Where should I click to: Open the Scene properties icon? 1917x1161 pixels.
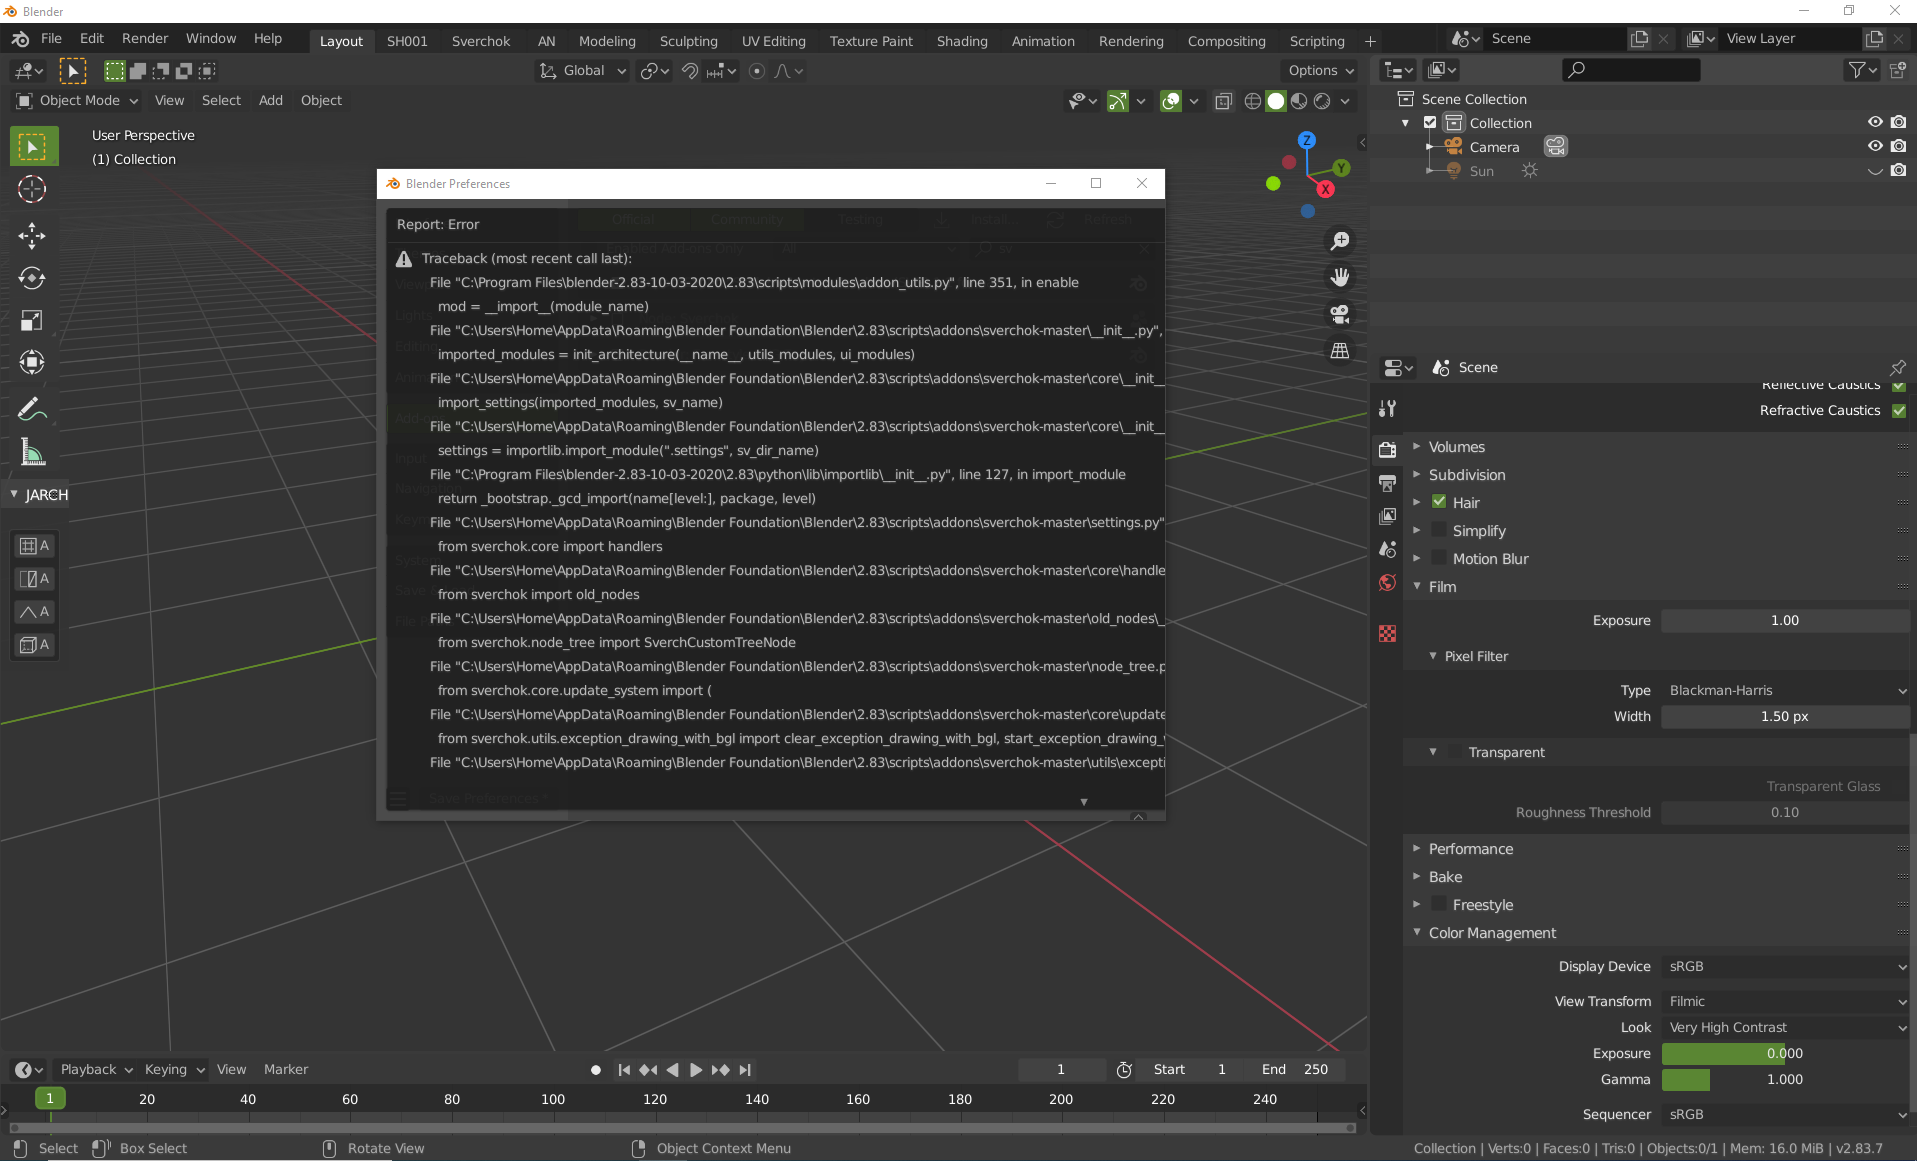[1387, 549]
